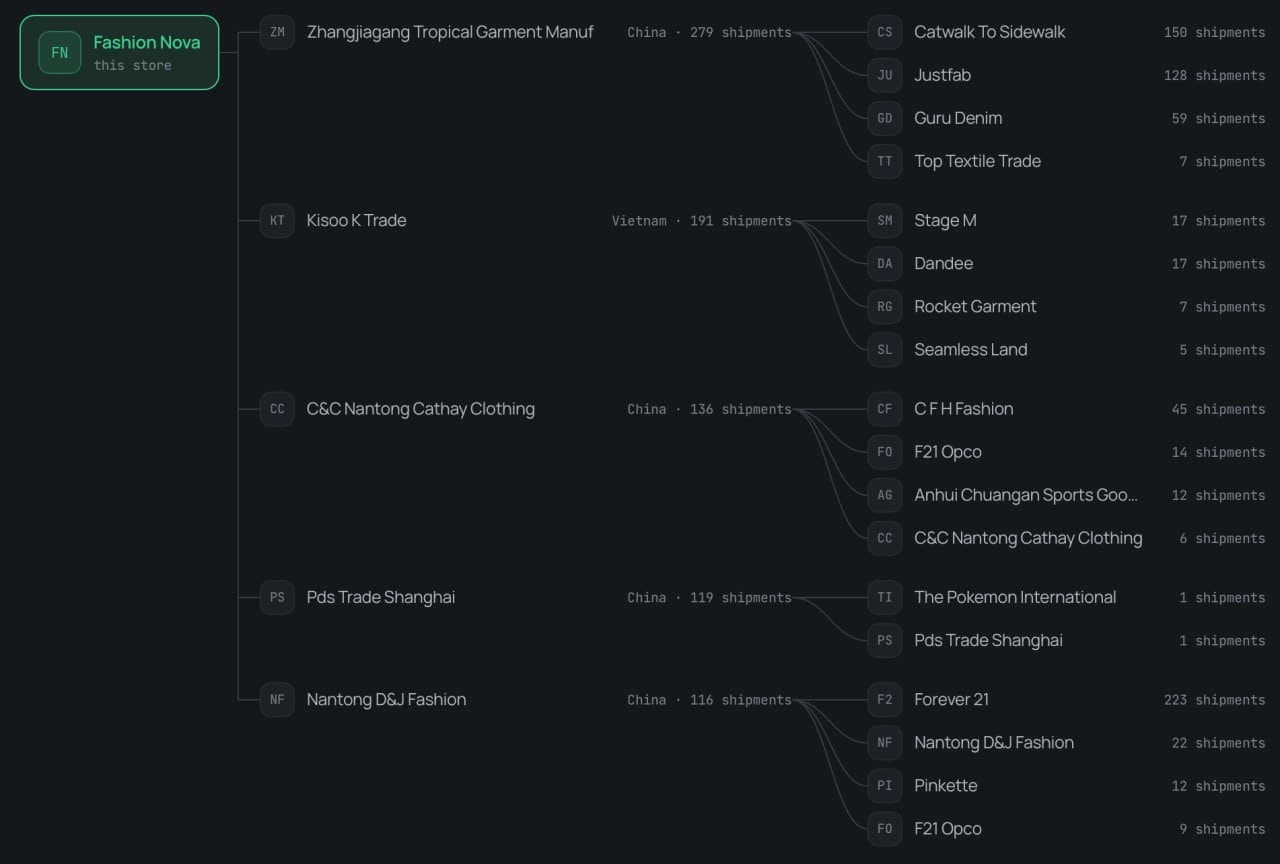Select the Top Textile Trade customer name
This screenshot has height=864, width=1280.
(x=977, y=161)
